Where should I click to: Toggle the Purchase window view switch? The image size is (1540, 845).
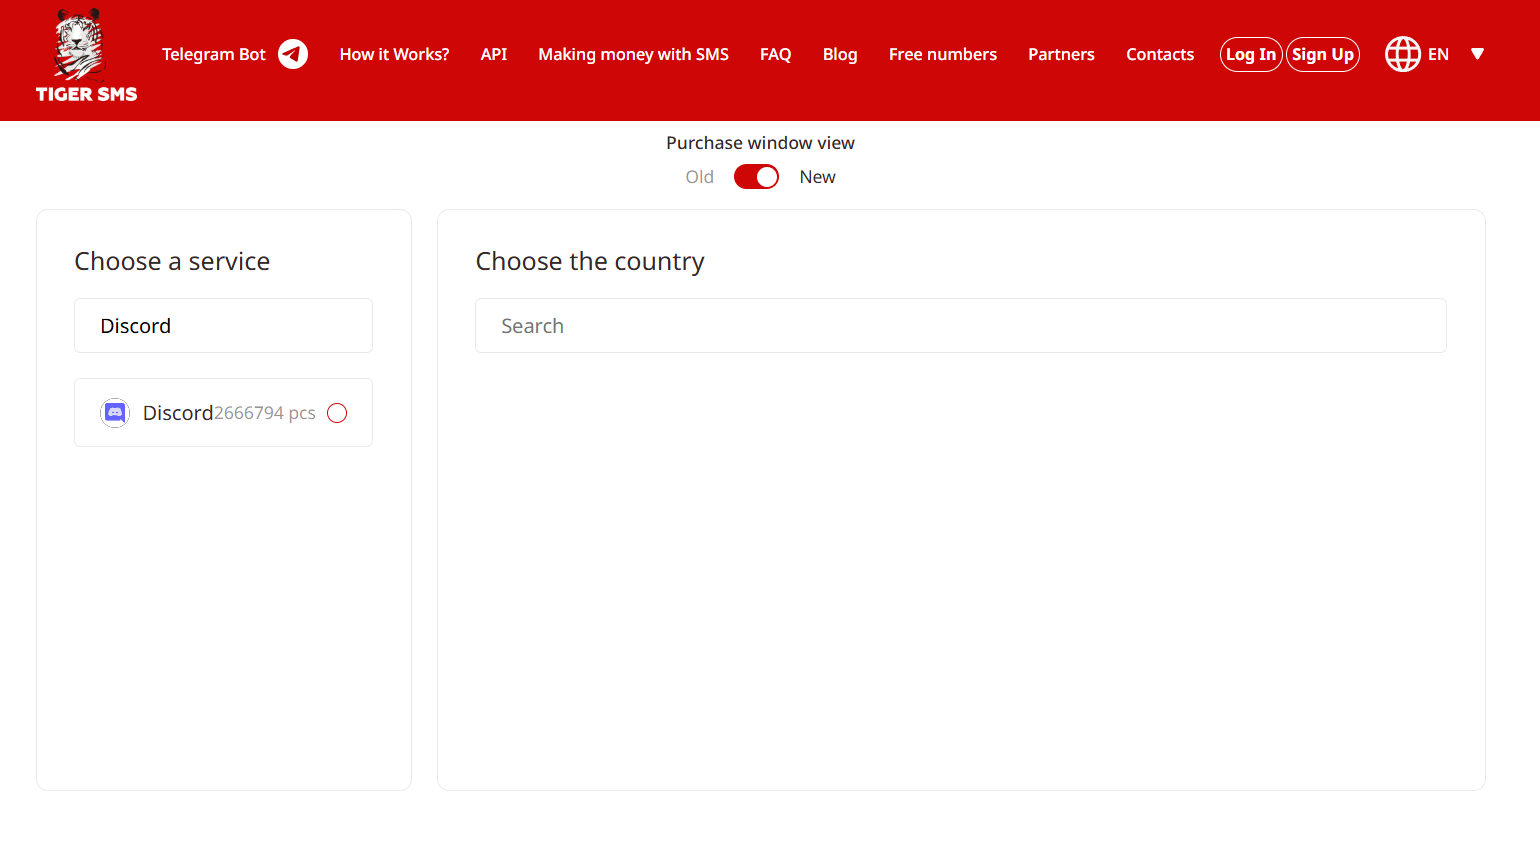(756, 177)
